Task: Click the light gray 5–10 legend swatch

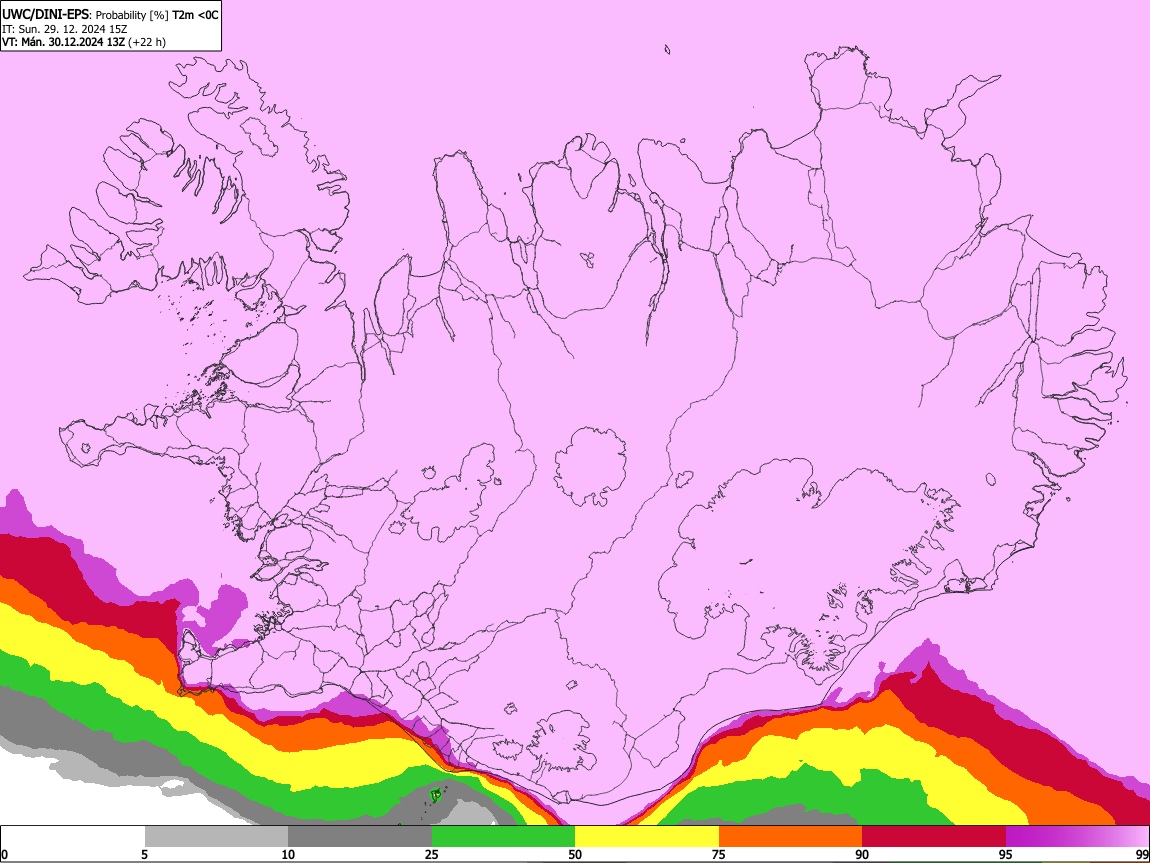Action: coord(216,837)
